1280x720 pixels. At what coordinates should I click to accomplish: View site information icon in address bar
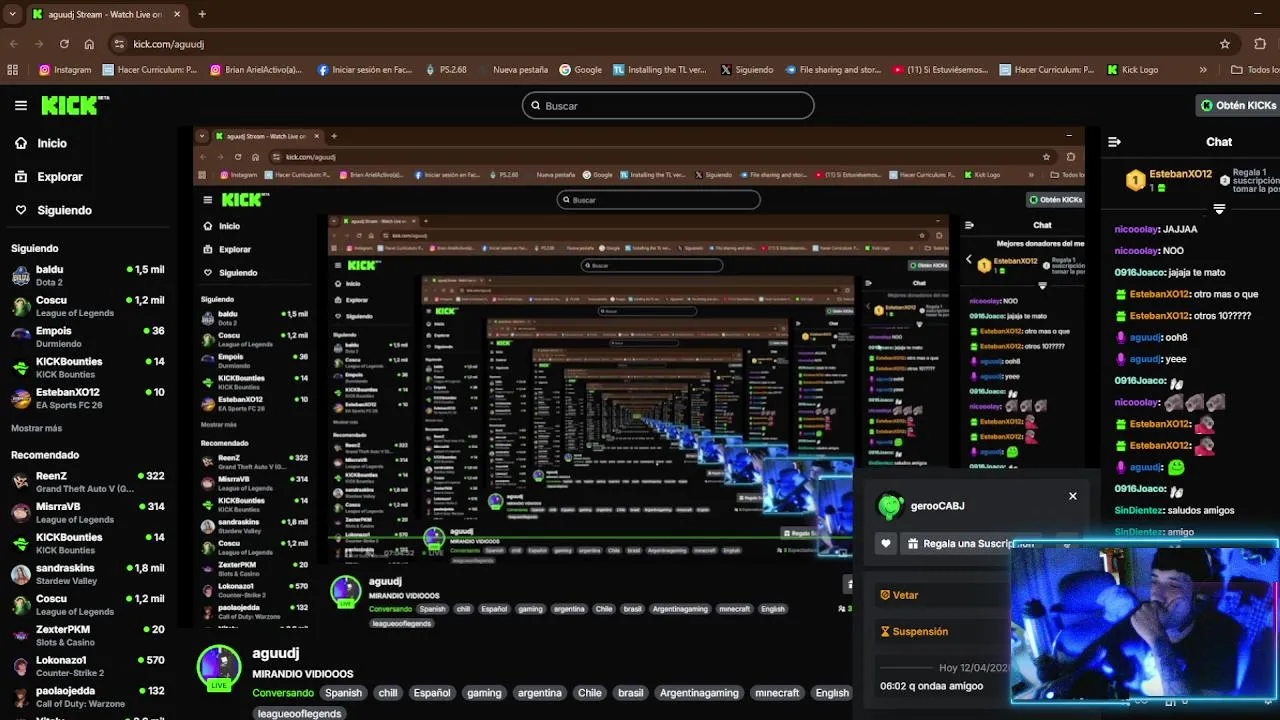119,44
